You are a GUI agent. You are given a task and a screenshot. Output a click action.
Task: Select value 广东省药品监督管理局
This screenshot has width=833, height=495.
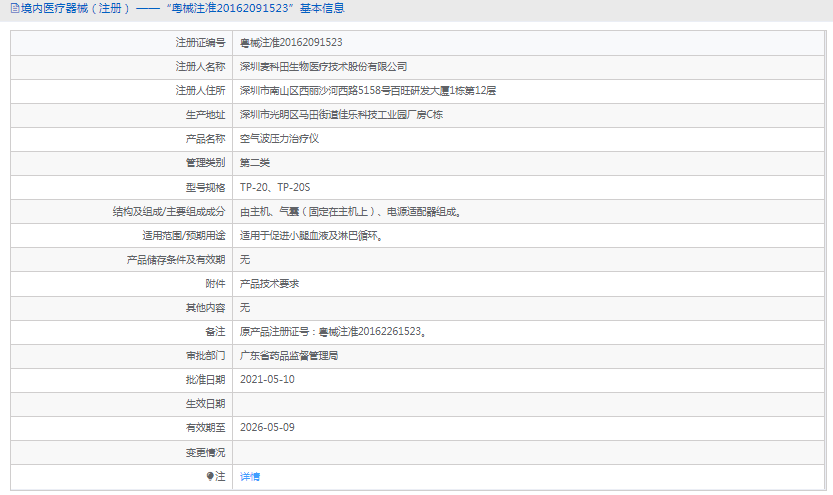(x=289, y=355)
